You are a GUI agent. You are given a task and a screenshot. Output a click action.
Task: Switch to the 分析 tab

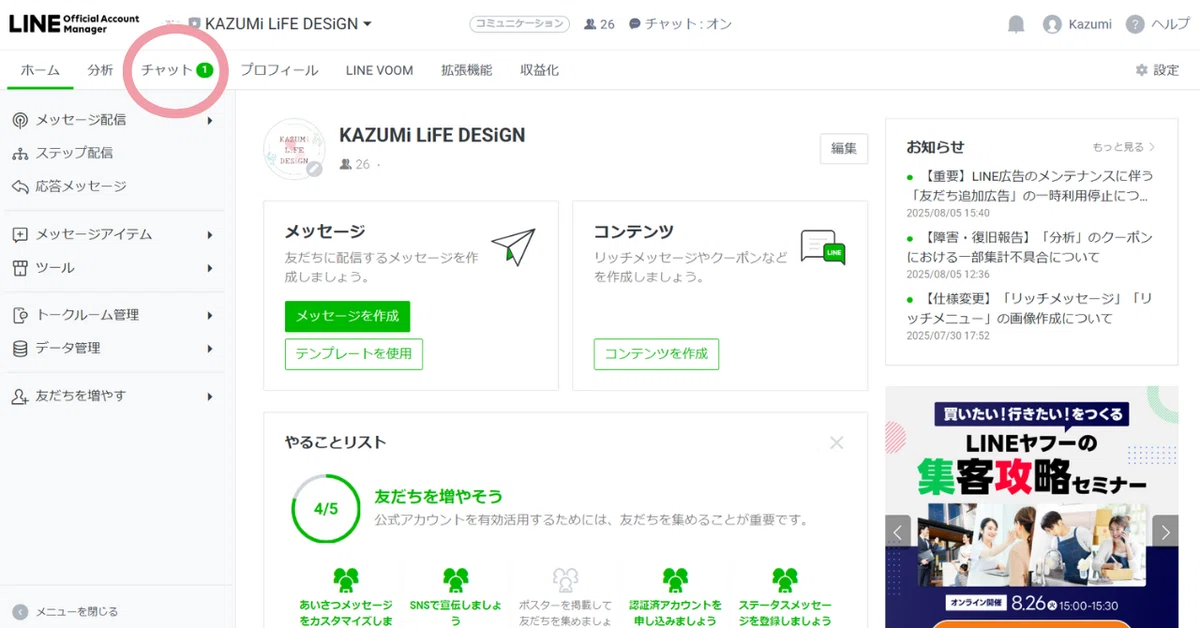coord(100,70)
